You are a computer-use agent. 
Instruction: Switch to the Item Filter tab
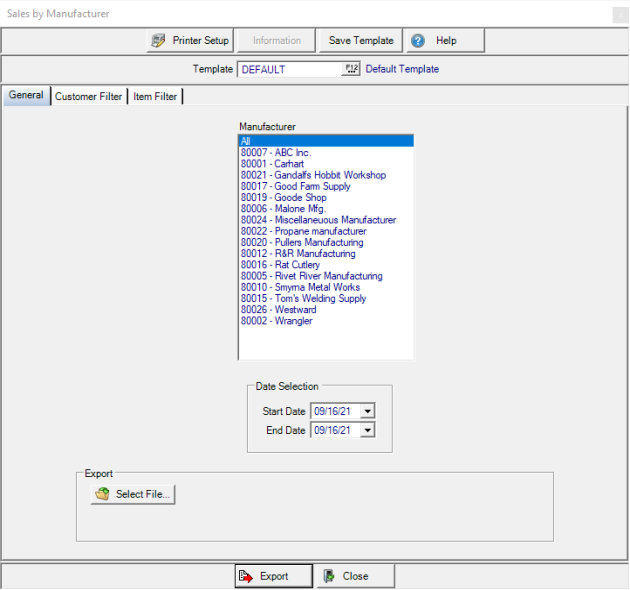[156, 97]
